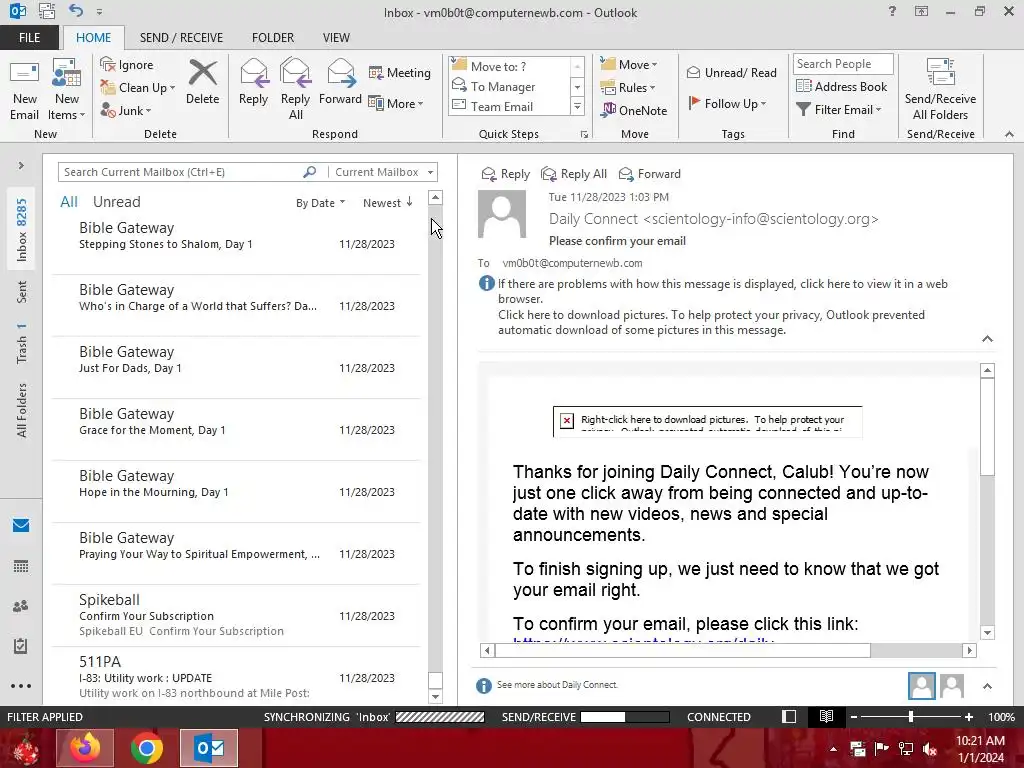Toggle Newest sort order
Viewport: 1024px width, 768px height.
tap(388, 203)
